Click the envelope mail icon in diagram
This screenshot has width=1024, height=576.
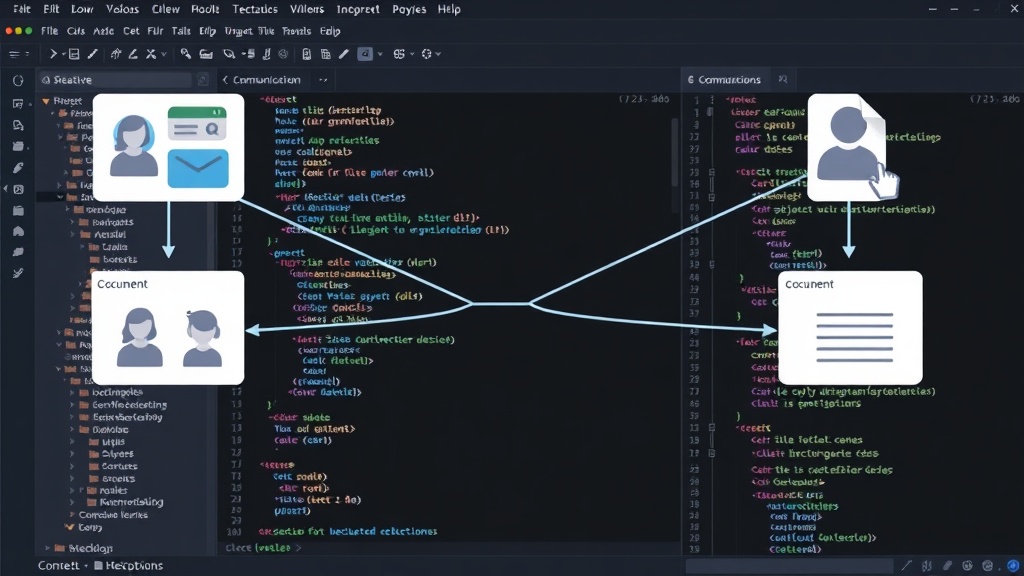[198, 168]
